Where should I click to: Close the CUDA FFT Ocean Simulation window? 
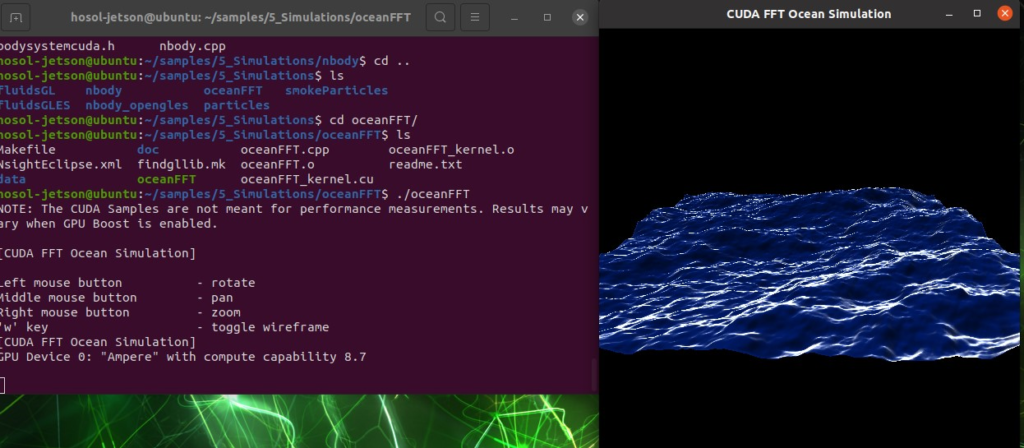pos(1005,13)
